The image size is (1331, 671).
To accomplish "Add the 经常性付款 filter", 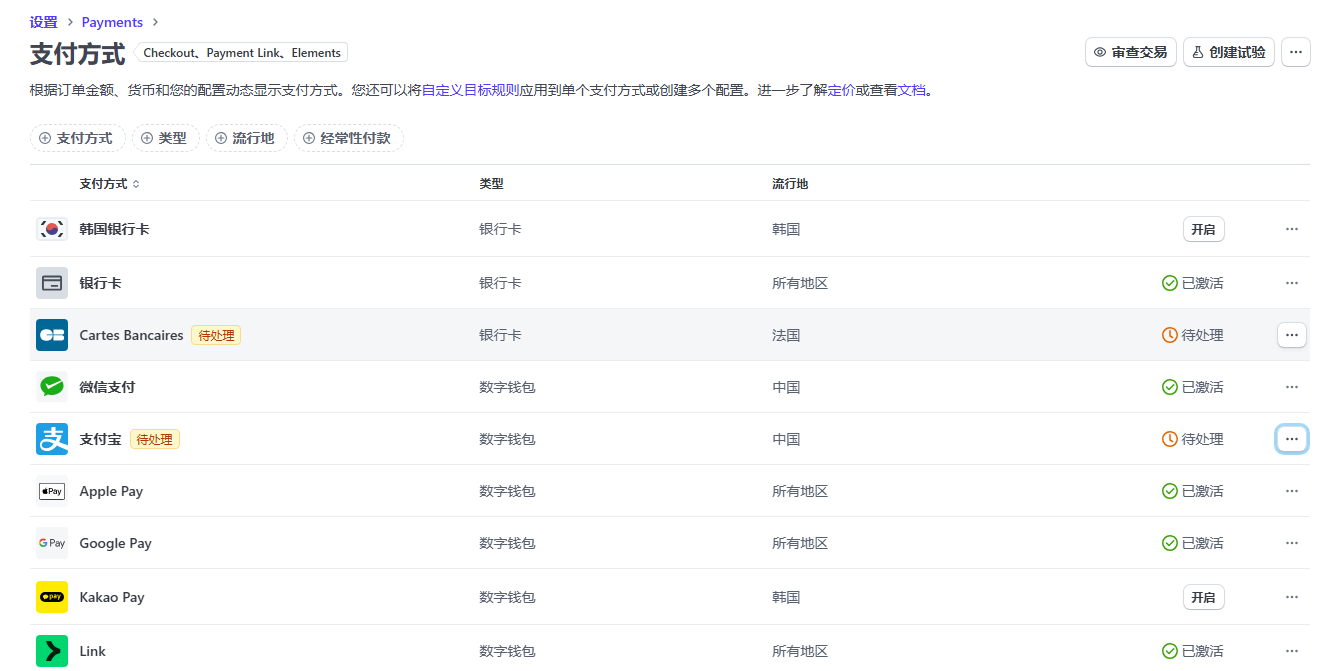I will [349, 138].
